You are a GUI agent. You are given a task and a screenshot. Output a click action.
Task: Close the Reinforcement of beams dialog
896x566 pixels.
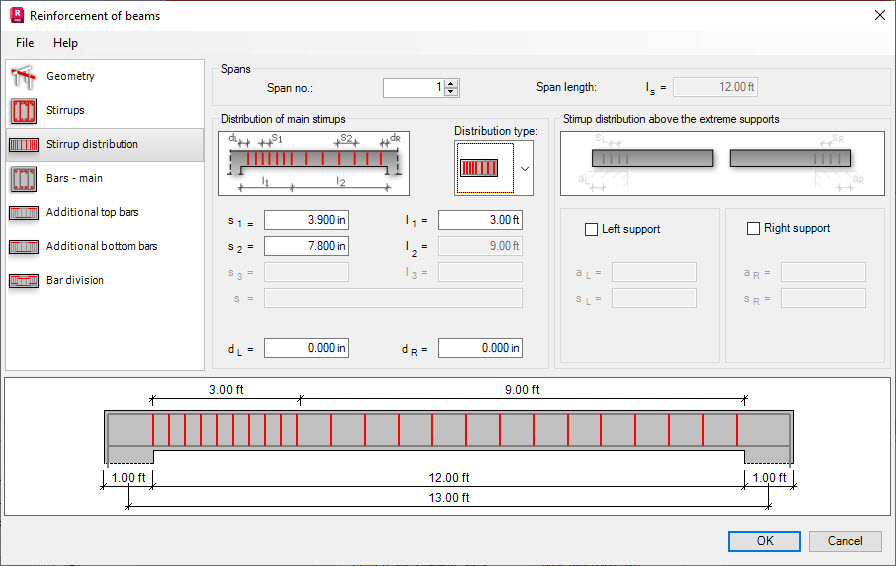(x=880, y=15)
